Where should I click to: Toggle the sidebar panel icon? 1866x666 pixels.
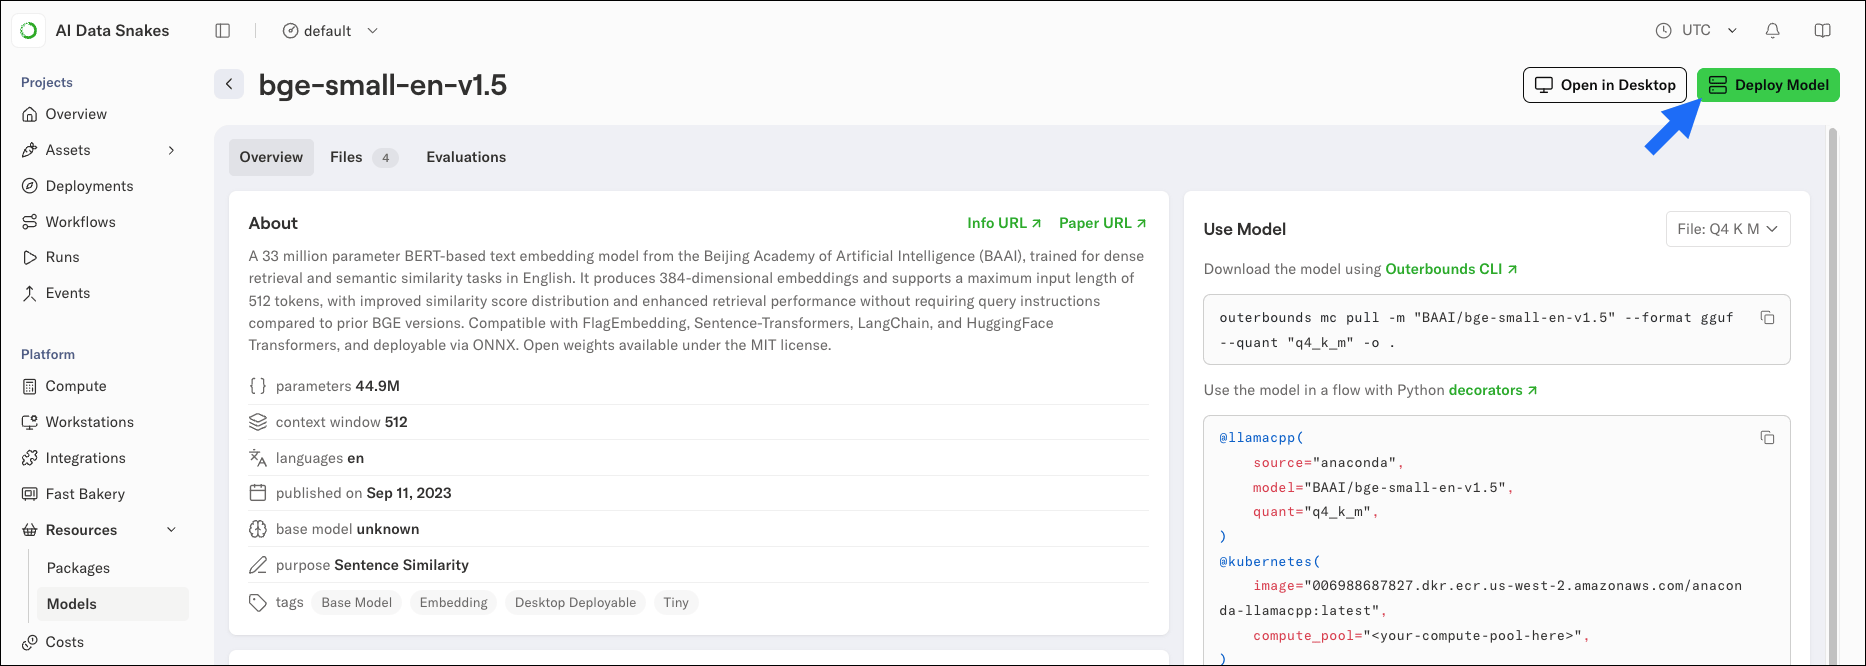pos(223,31)
